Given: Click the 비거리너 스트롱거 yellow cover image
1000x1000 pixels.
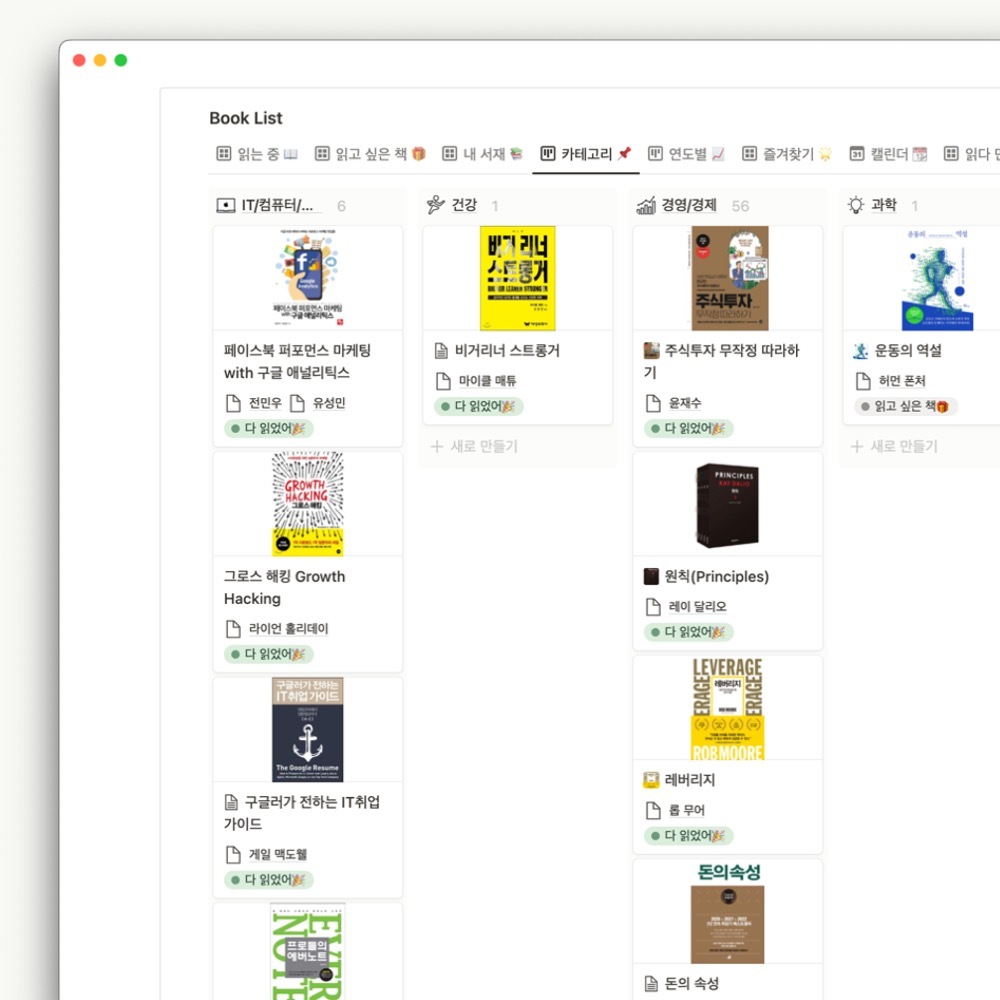Looking at the screenshot, I should (518, 278).
